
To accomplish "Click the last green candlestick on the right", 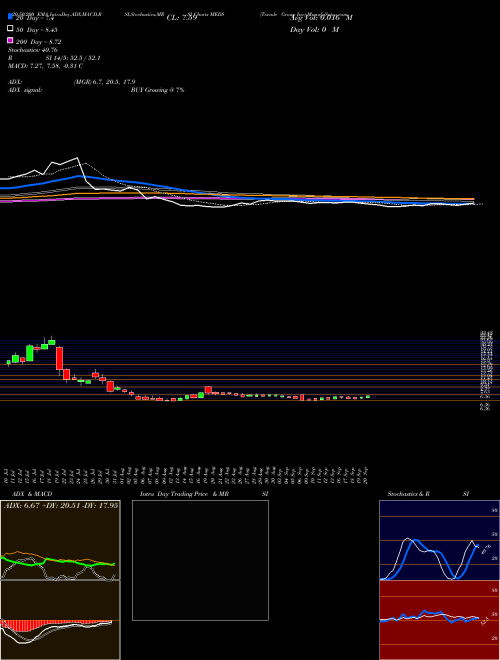I will point(368,397).
